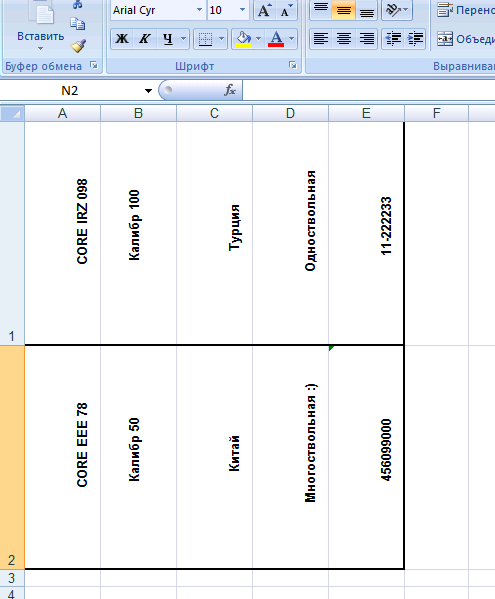
Task: Align text to the right
Action: pos(367,39)
